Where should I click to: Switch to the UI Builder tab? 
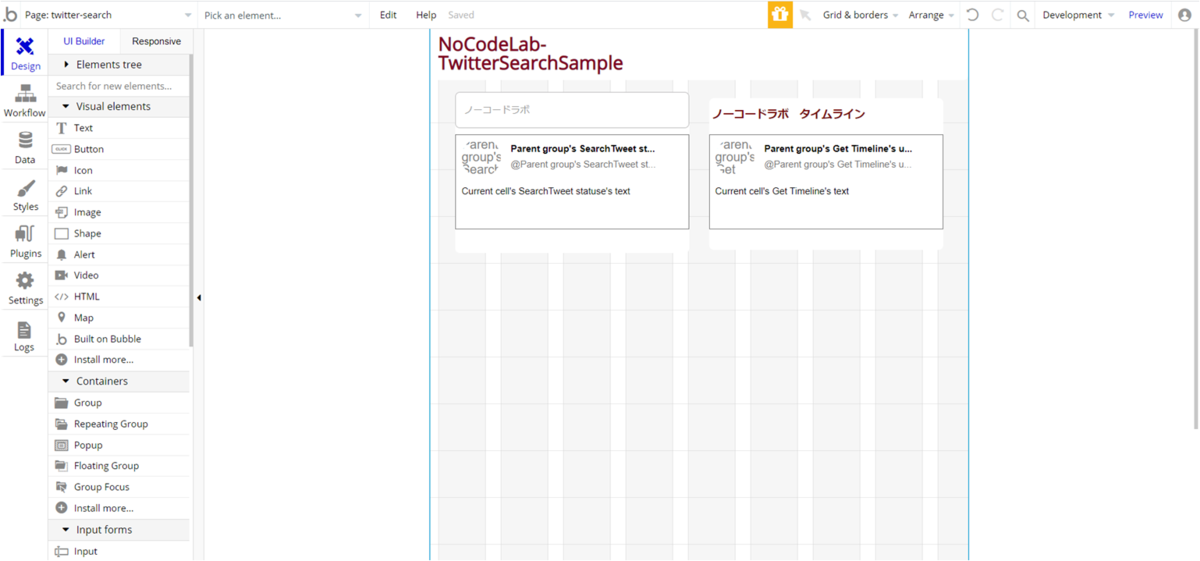click(84, 41)
